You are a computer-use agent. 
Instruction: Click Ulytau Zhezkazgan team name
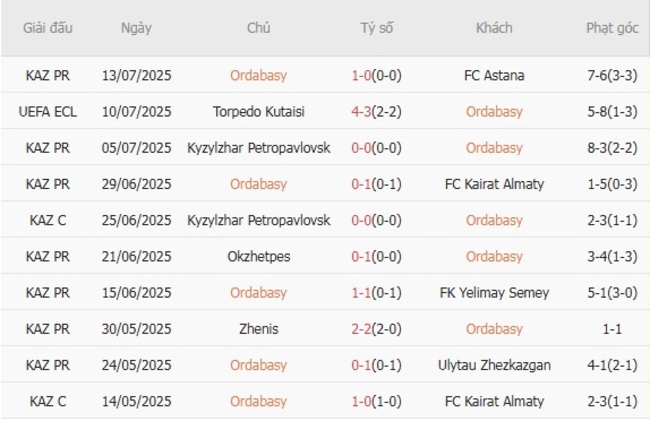(494, 365)
